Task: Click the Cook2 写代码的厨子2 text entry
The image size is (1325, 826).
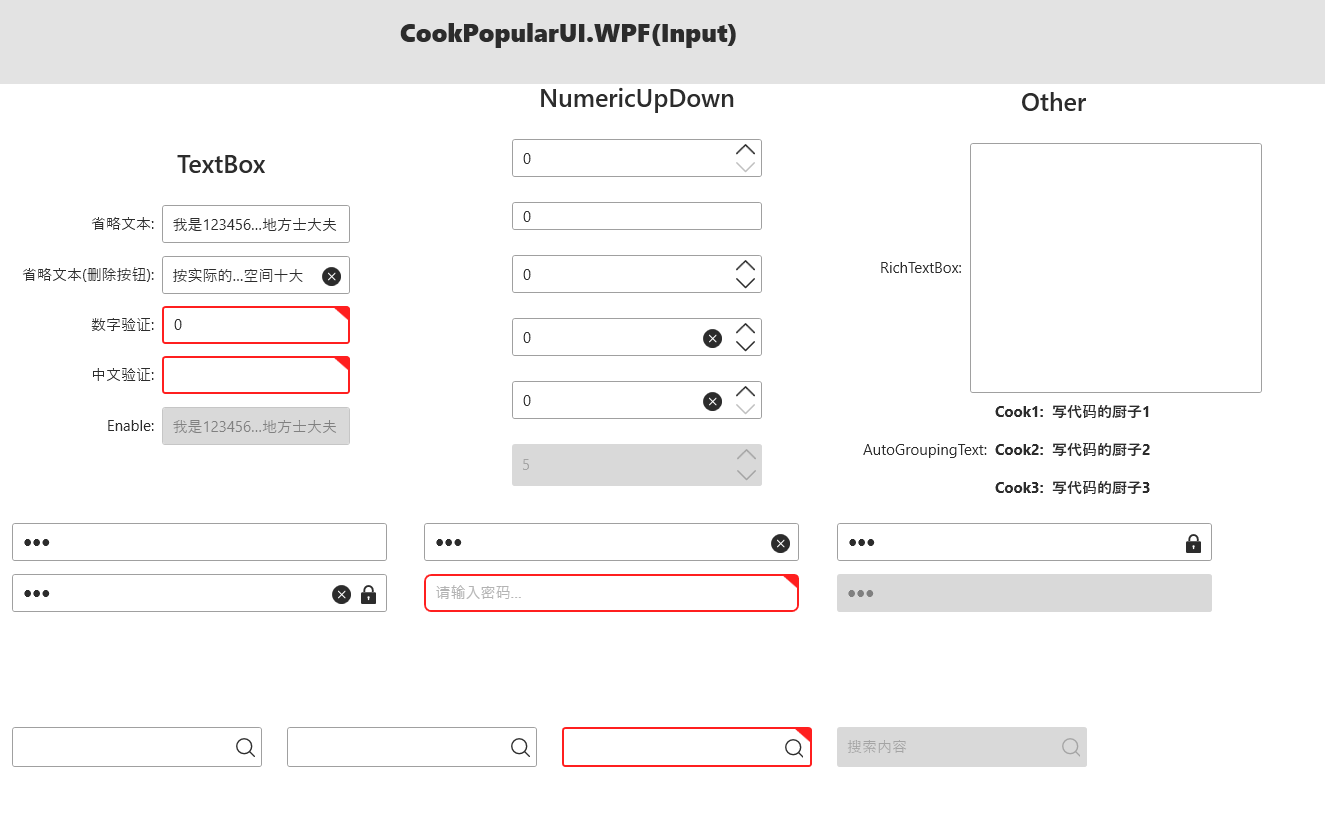Action: coord(1072,450)
